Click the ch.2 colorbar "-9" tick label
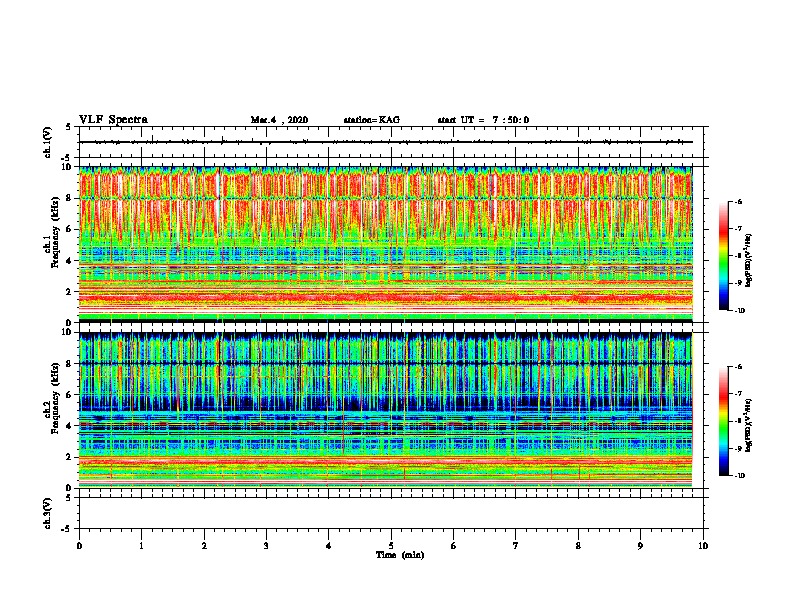Image resolution: width=792 pixels, height=612 pixels. [738, 448]
